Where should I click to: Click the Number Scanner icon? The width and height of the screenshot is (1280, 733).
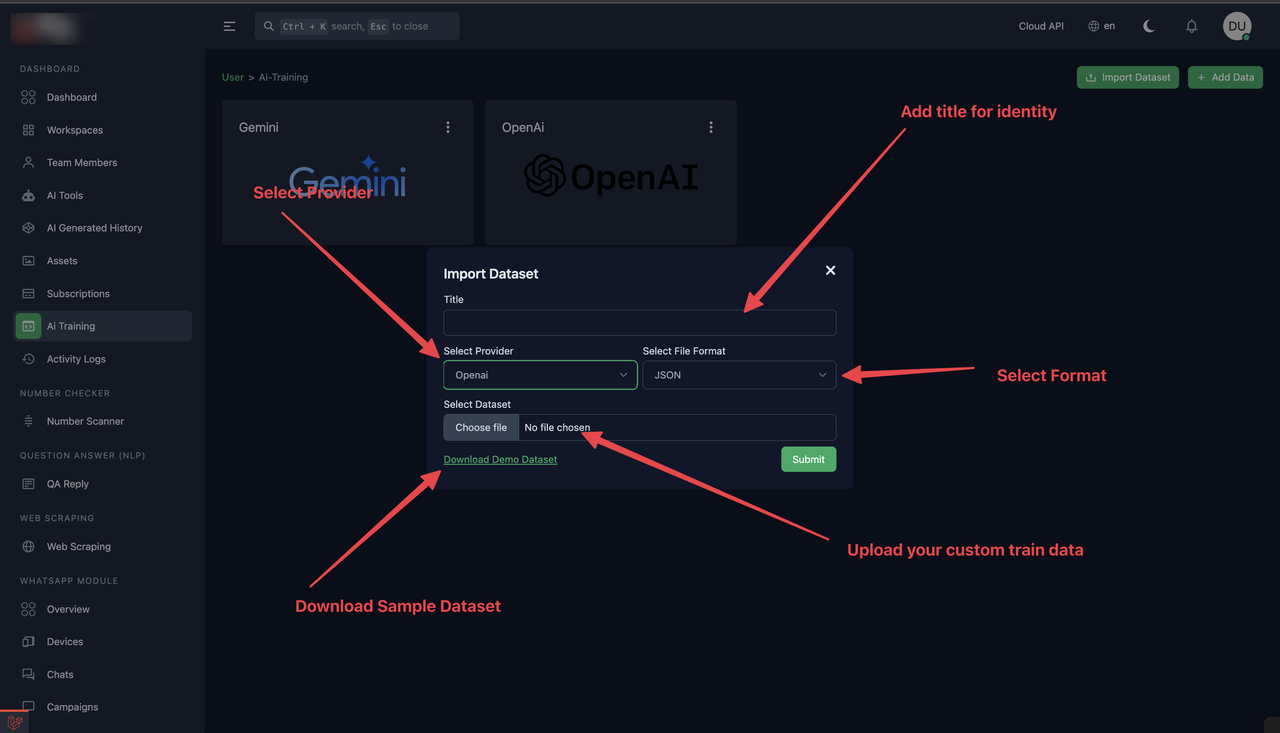pos(28,421)
